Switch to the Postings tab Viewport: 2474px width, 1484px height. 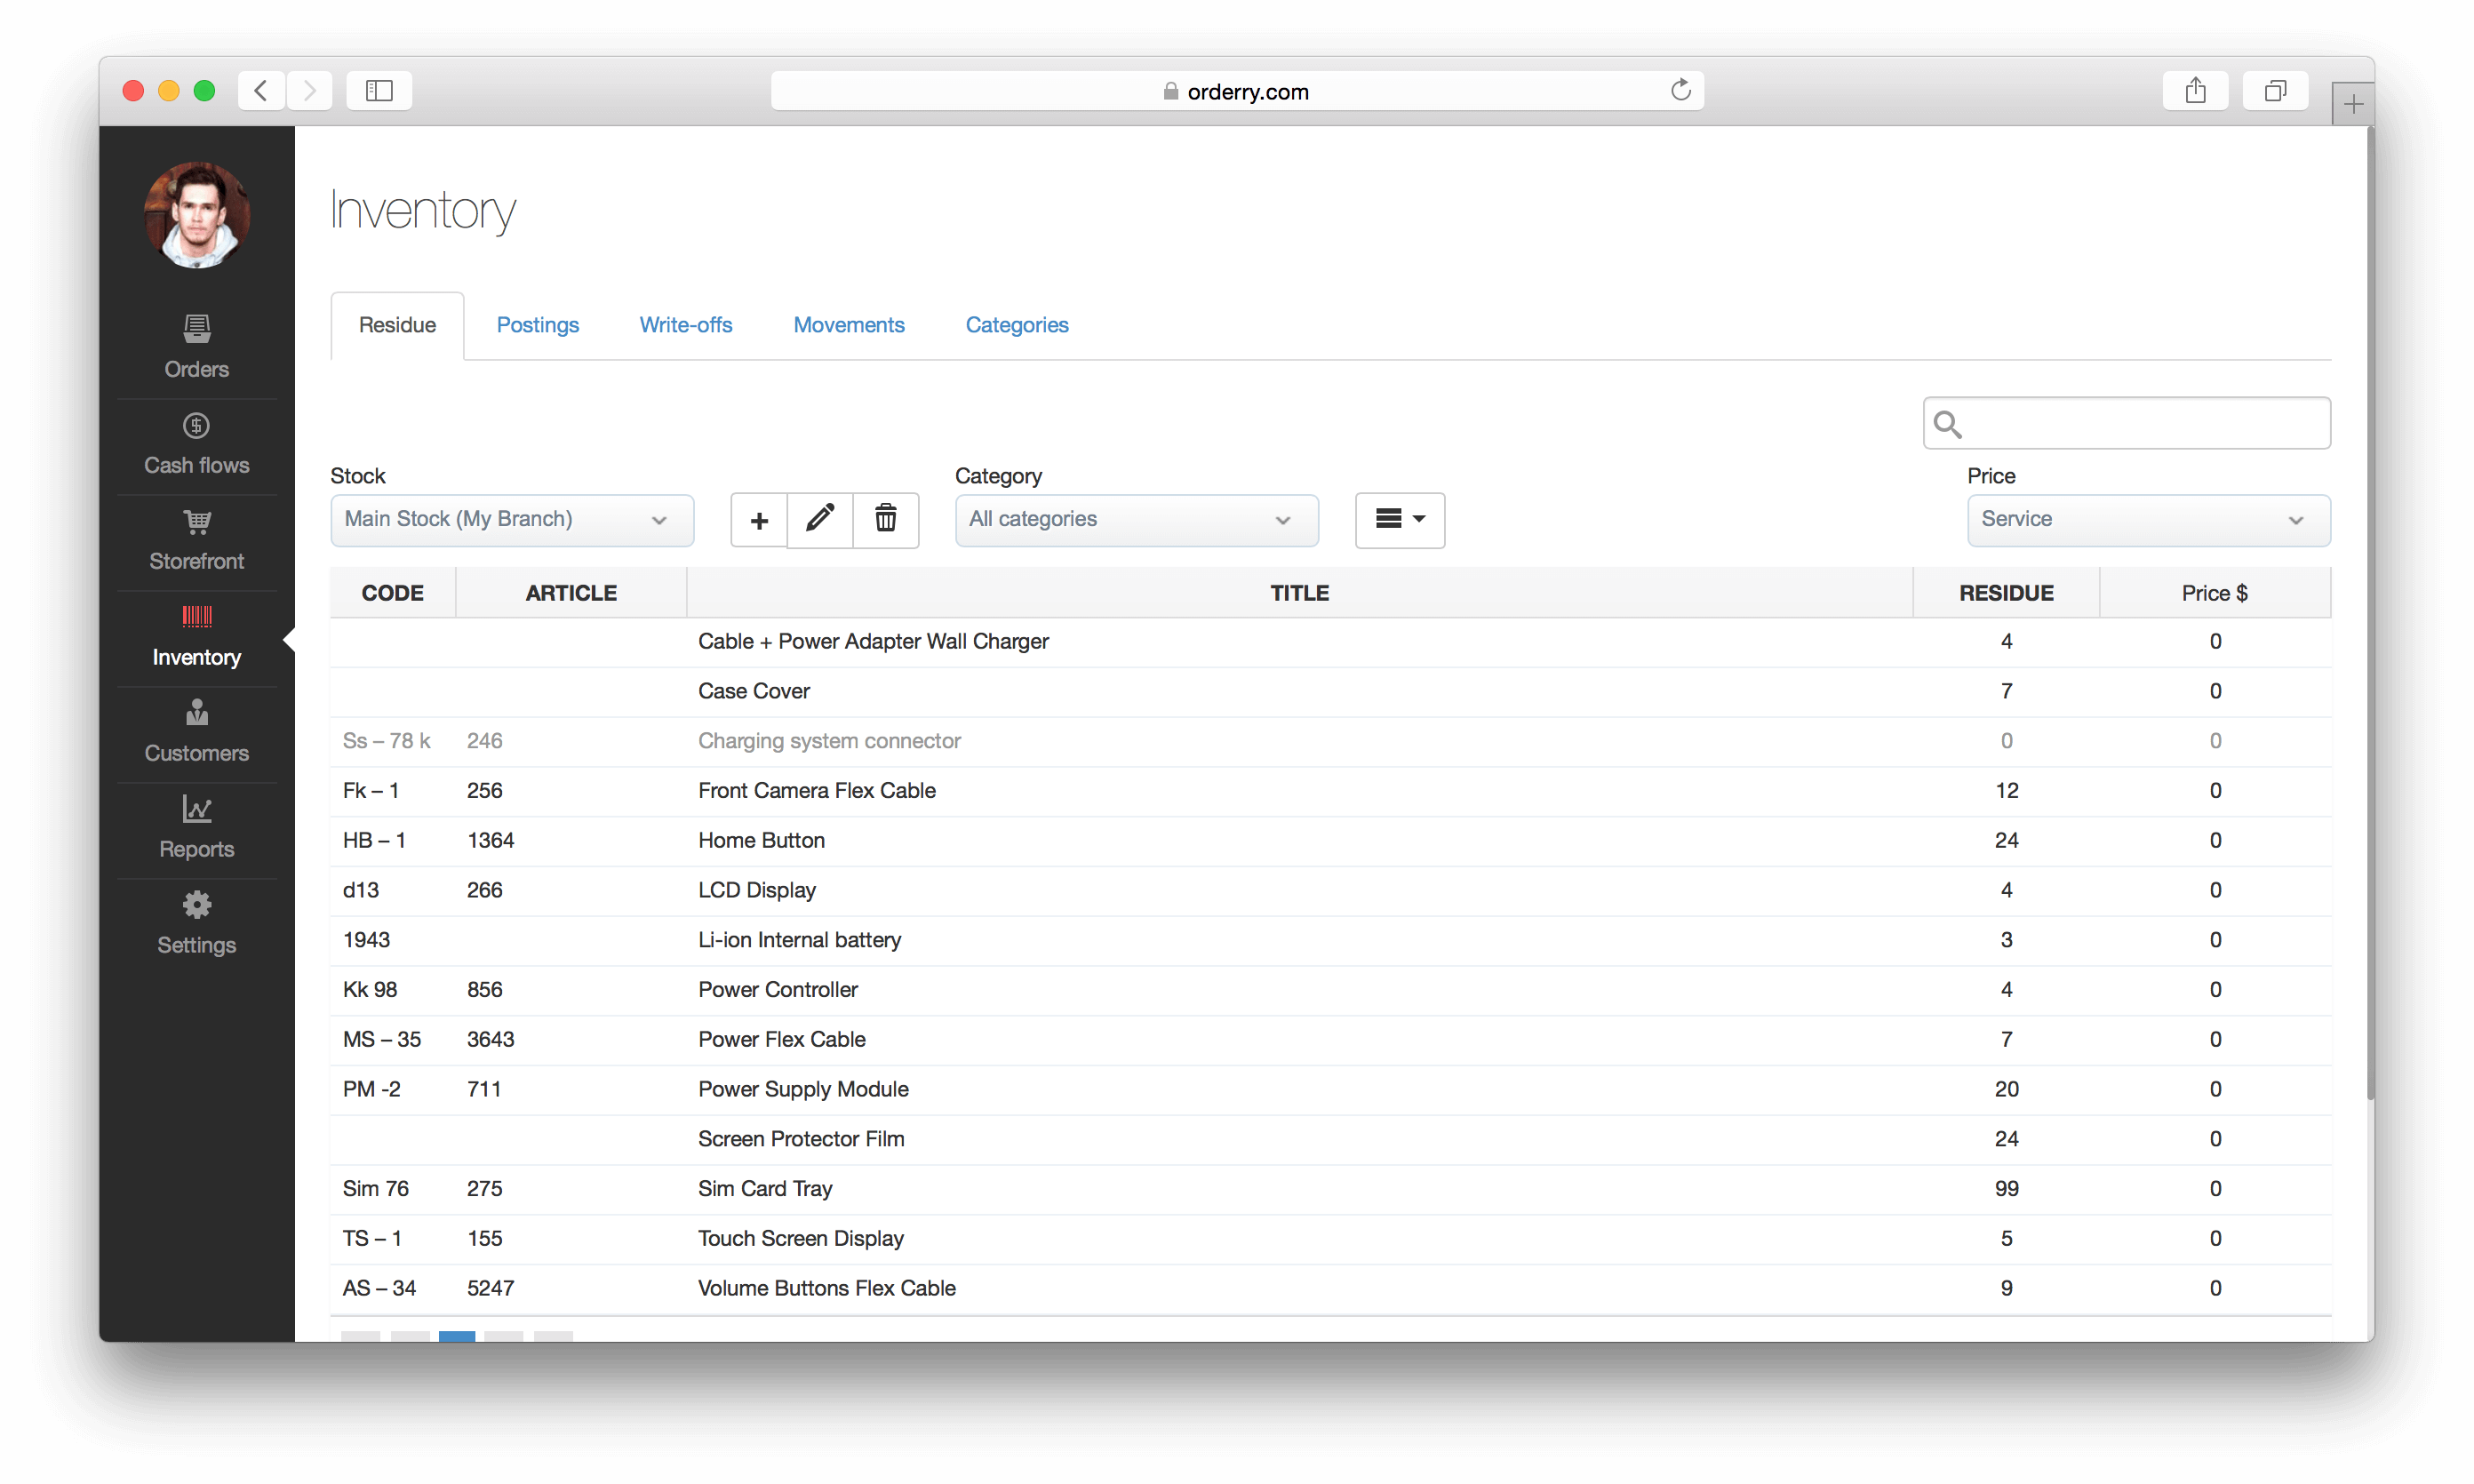pyautogui.click(x=537, y=325)
